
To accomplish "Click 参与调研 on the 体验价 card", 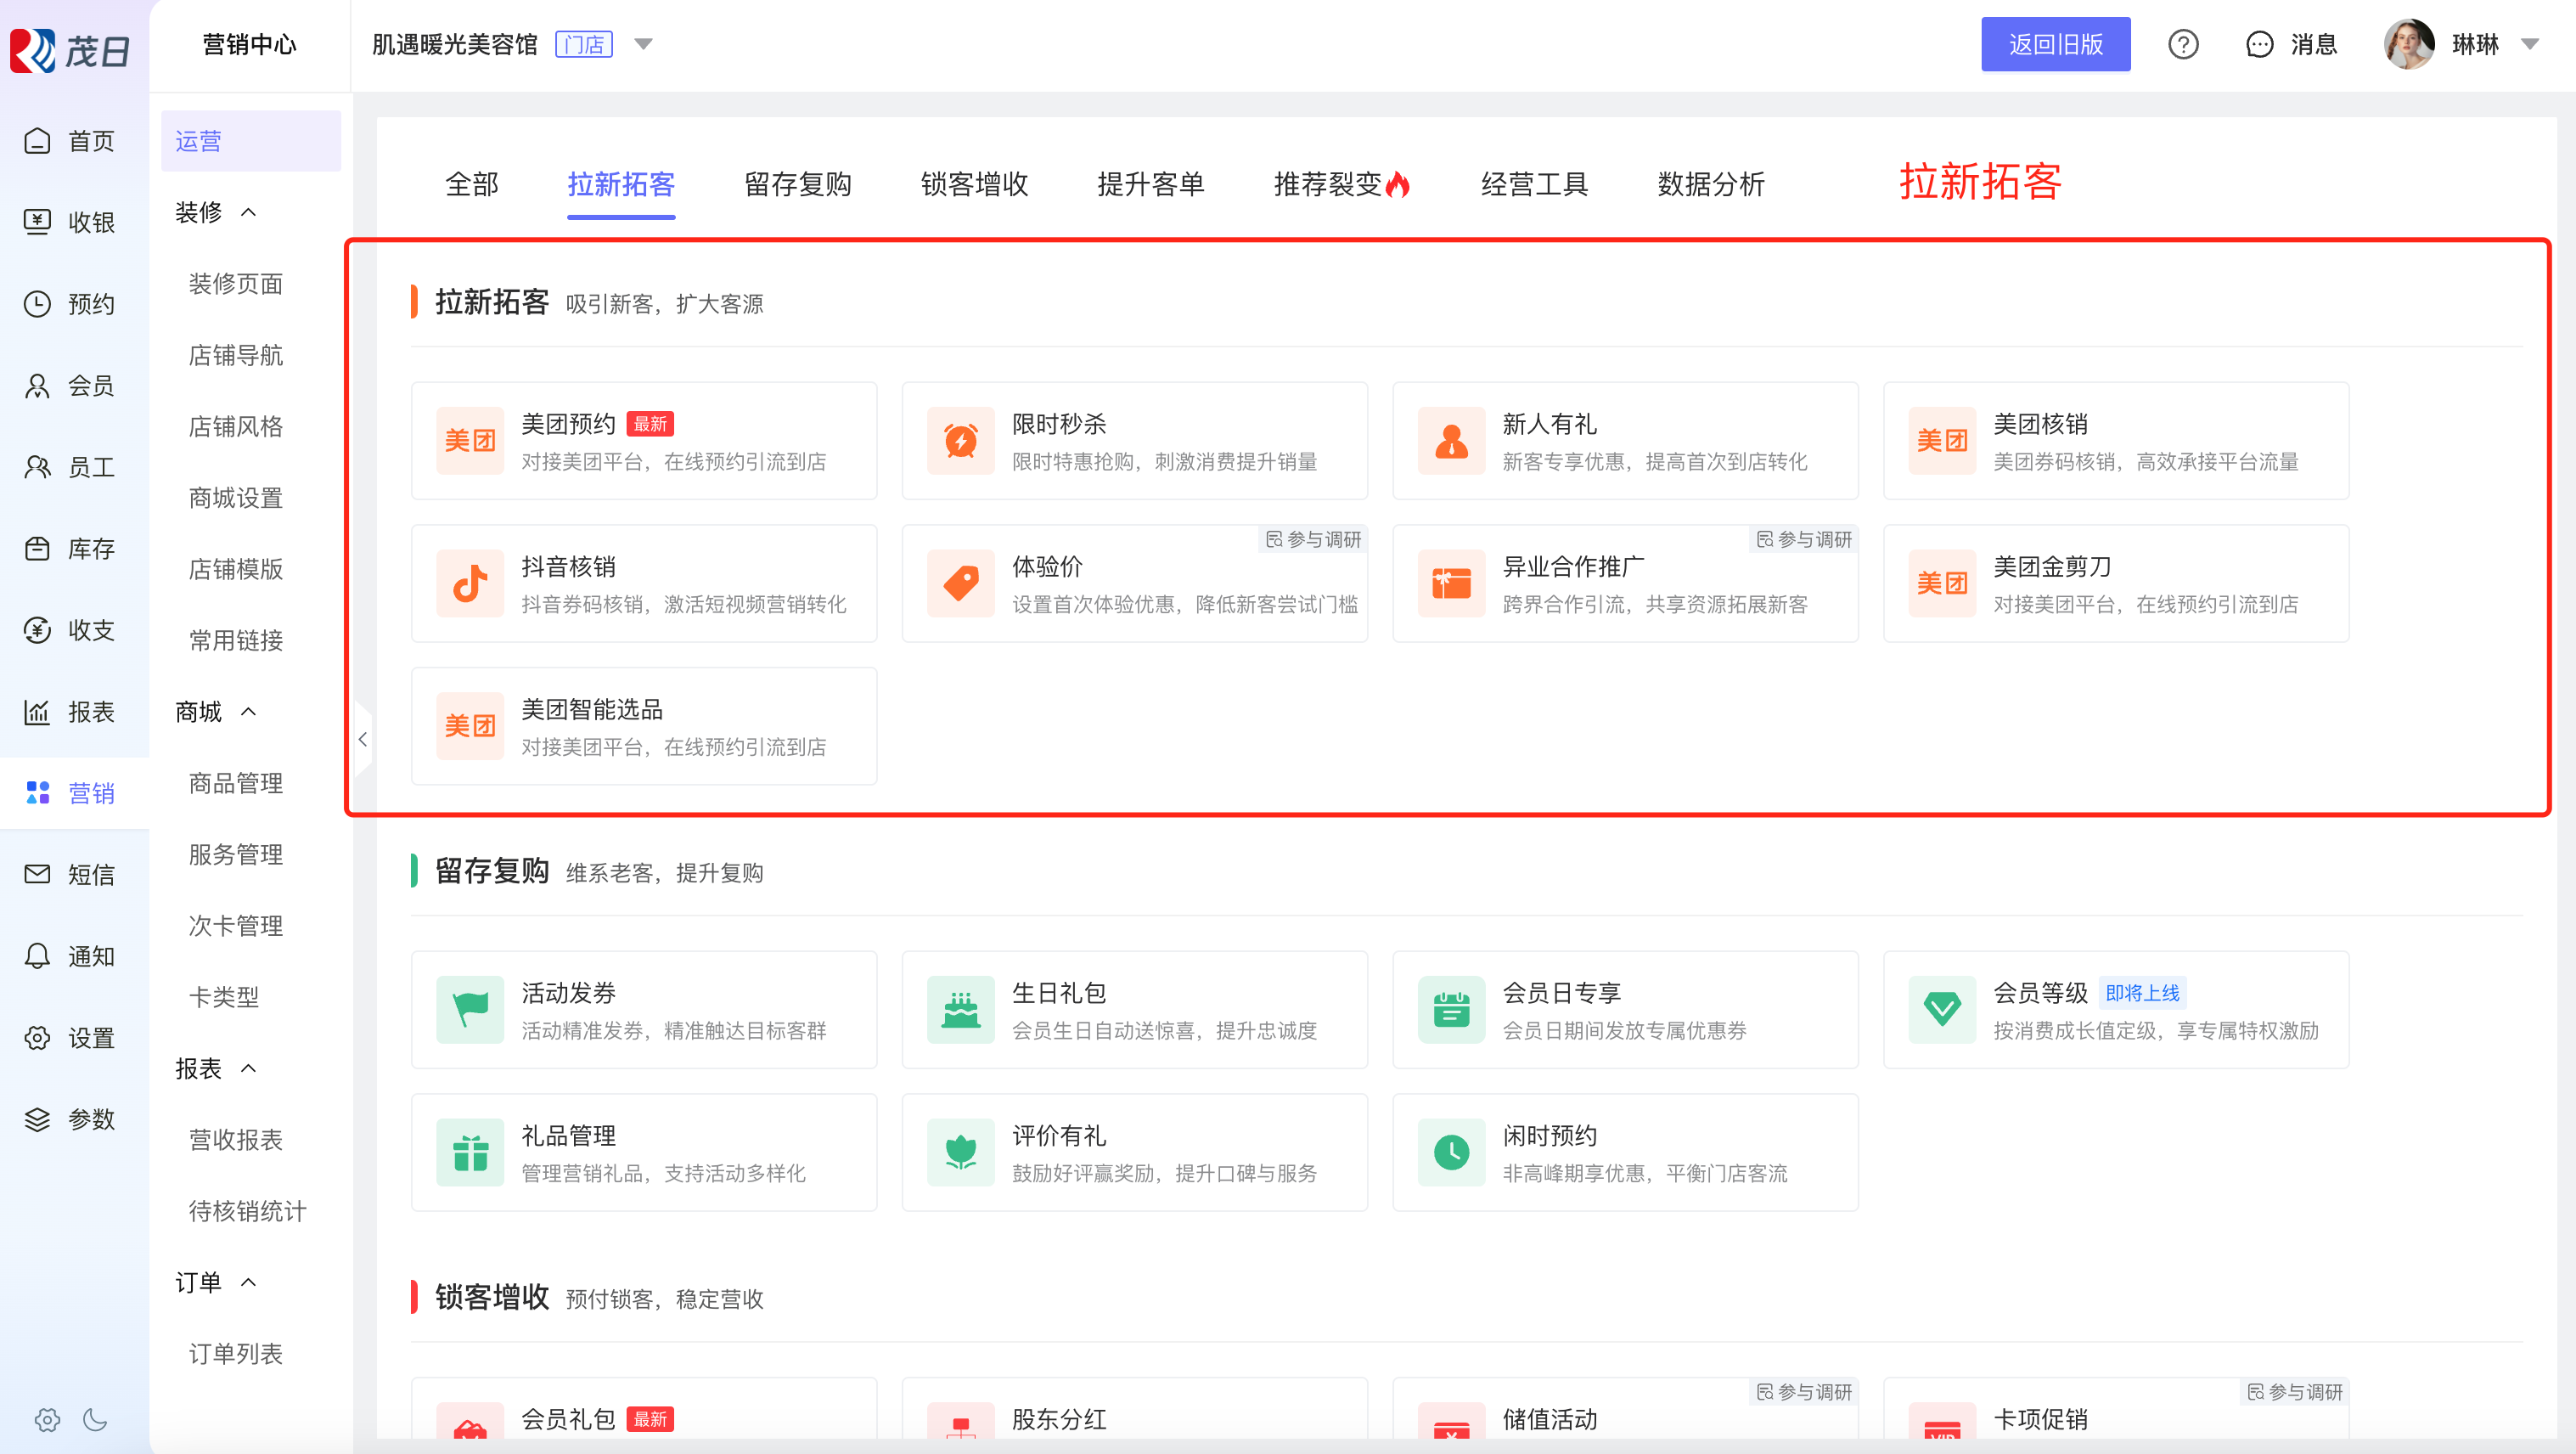I will (x=1313, y=539).
